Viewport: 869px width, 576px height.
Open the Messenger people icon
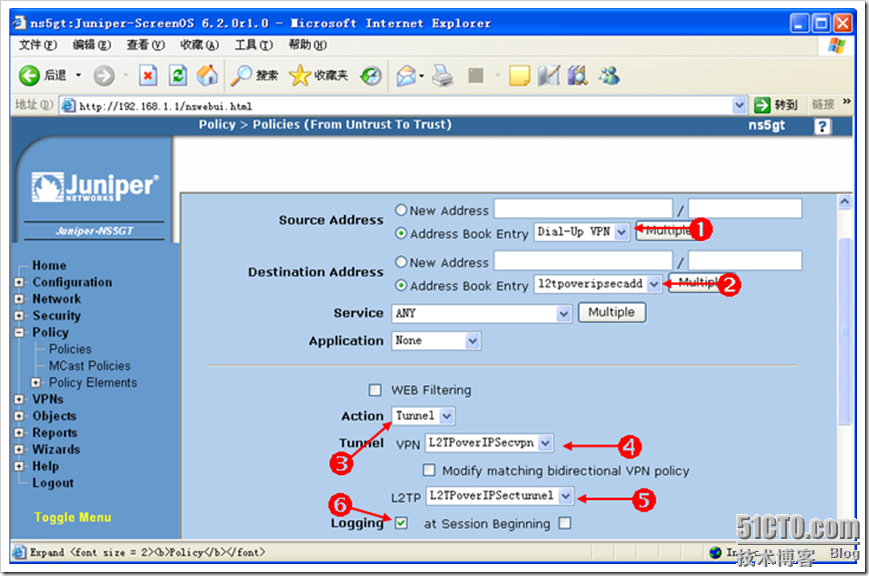point(609,75)
